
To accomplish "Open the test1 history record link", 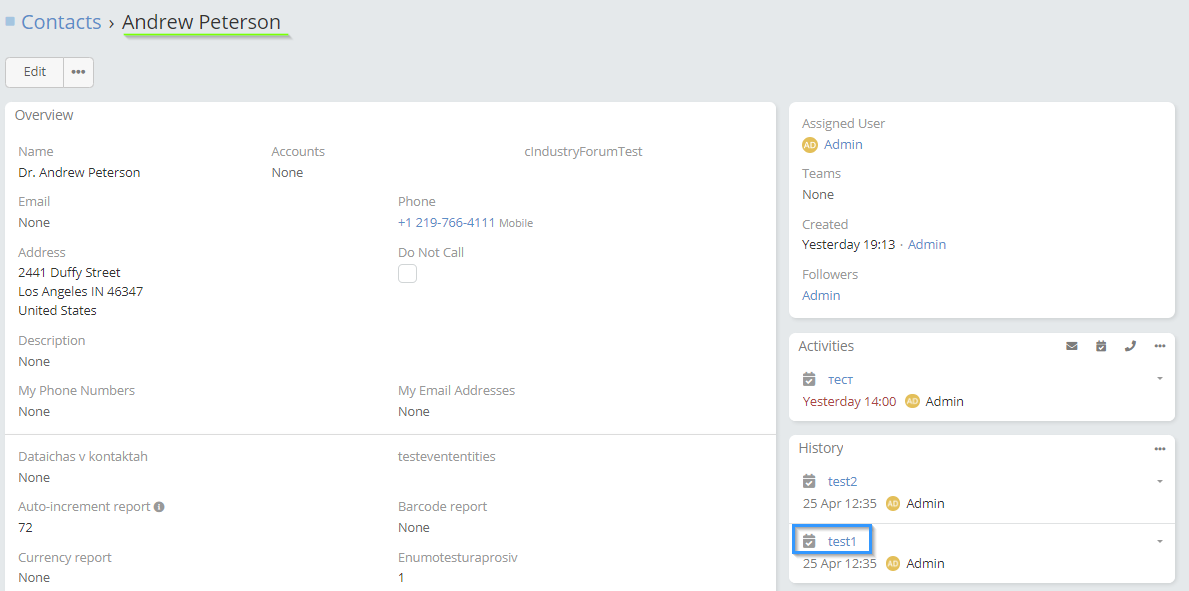I will 842,542.
